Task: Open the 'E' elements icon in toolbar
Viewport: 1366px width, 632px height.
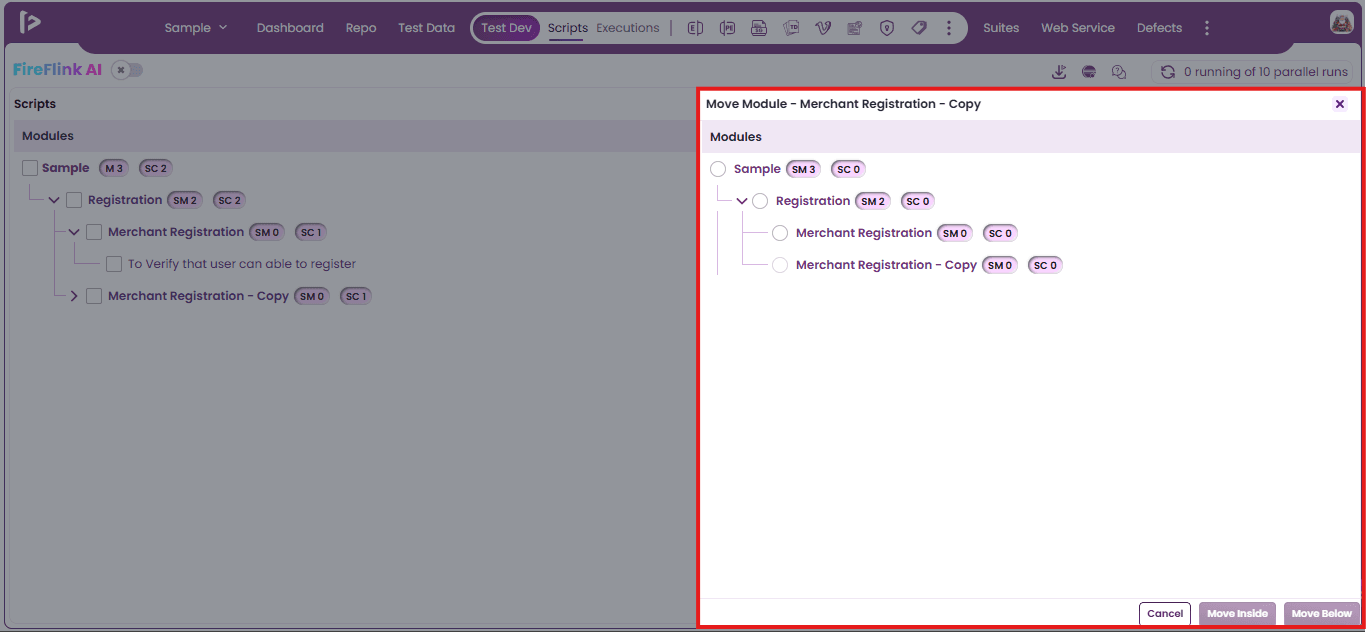Action: 696,28
